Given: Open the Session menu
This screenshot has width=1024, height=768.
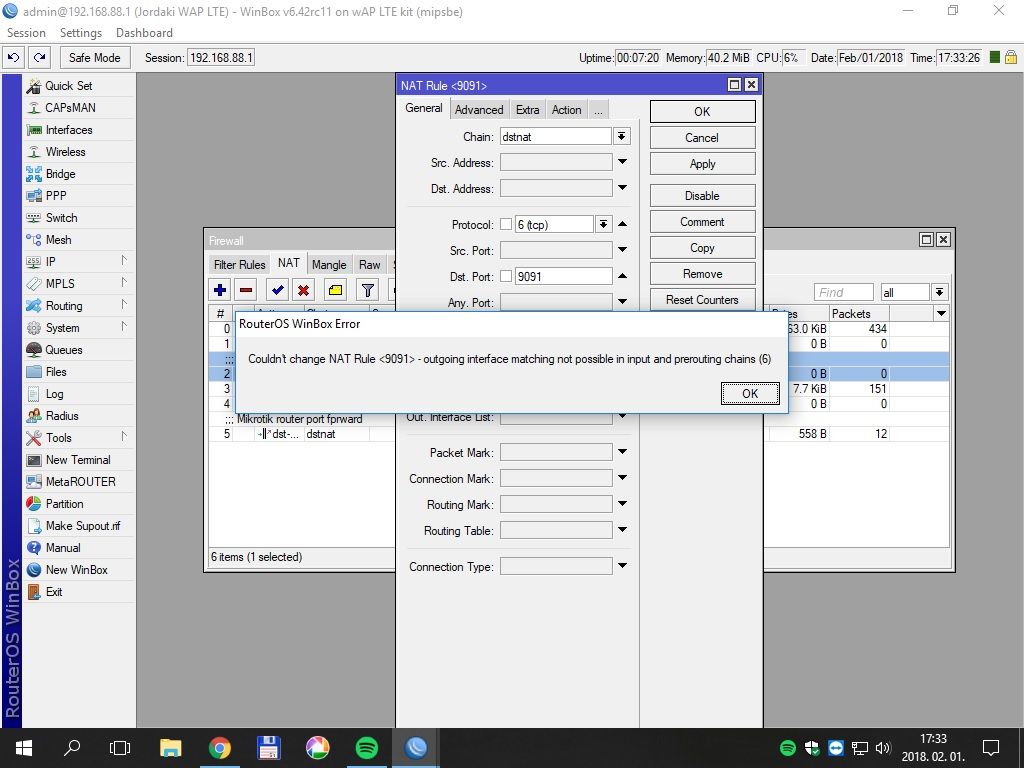Looking at the screenshot, I should coord(26,33).
